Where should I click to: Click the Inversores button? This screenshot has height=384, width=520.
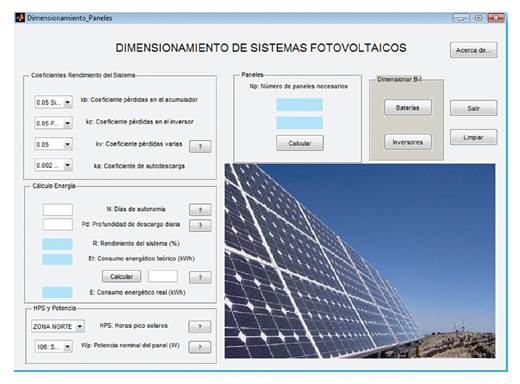point(408,142)
